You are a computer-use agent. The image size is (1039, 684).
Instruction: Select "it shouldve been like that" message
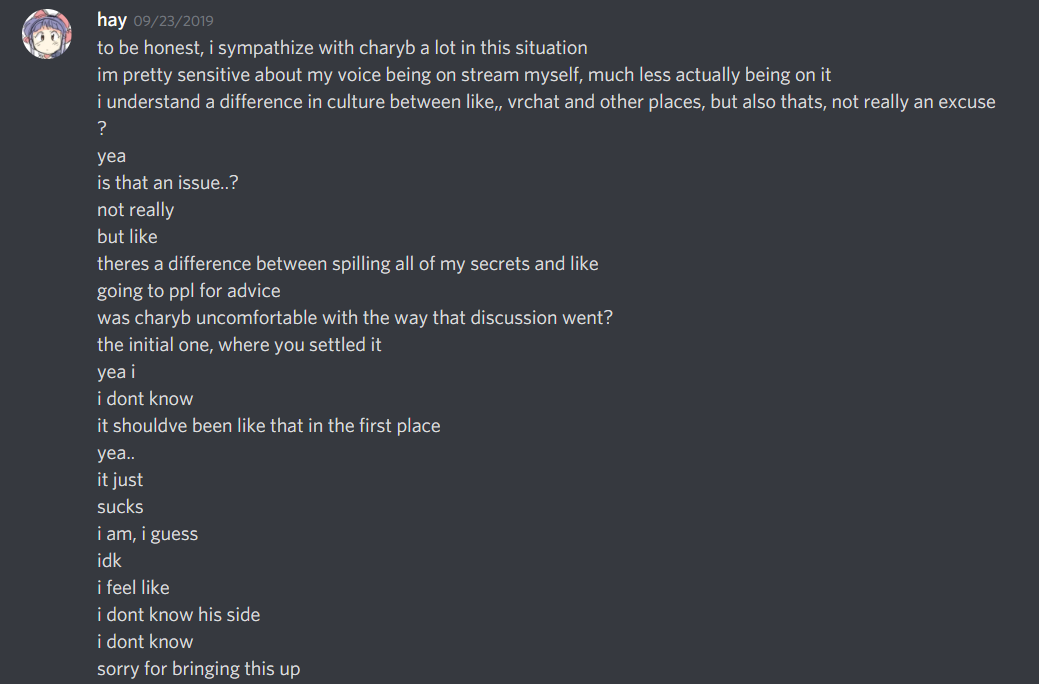click(x=268, y=426)
